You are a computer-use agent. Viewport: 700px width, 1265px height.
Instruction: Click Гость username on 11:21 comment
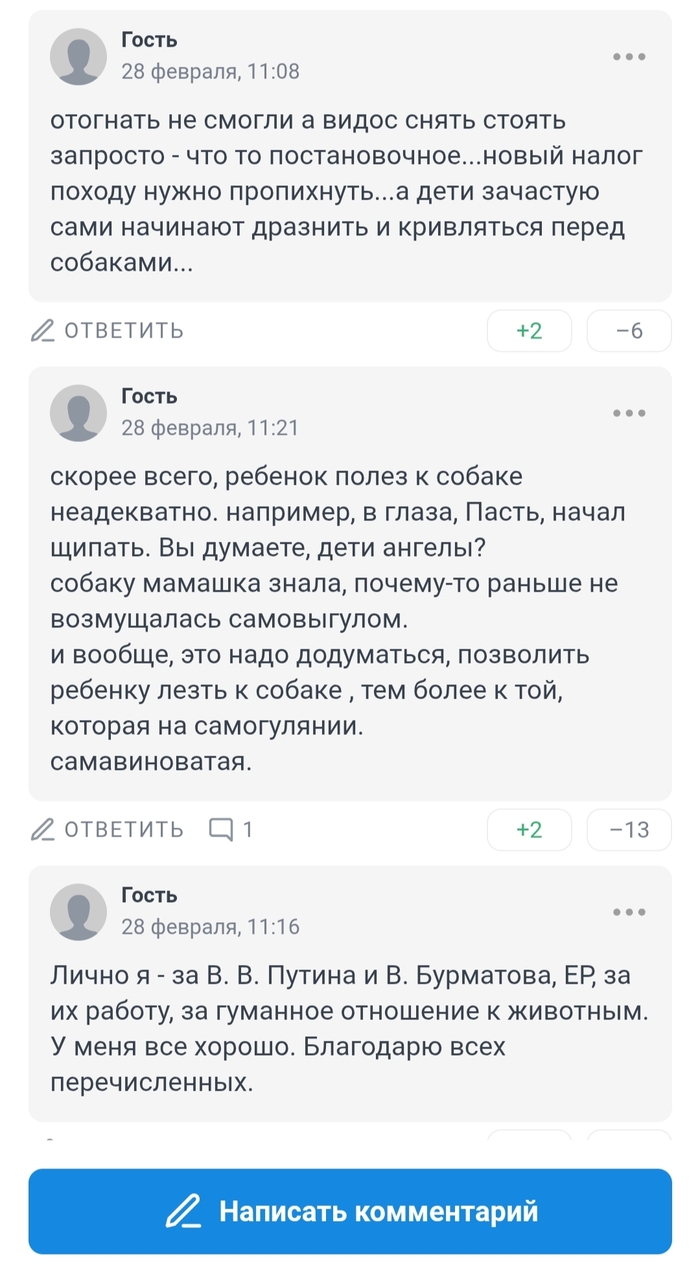(x=149, y=396)
